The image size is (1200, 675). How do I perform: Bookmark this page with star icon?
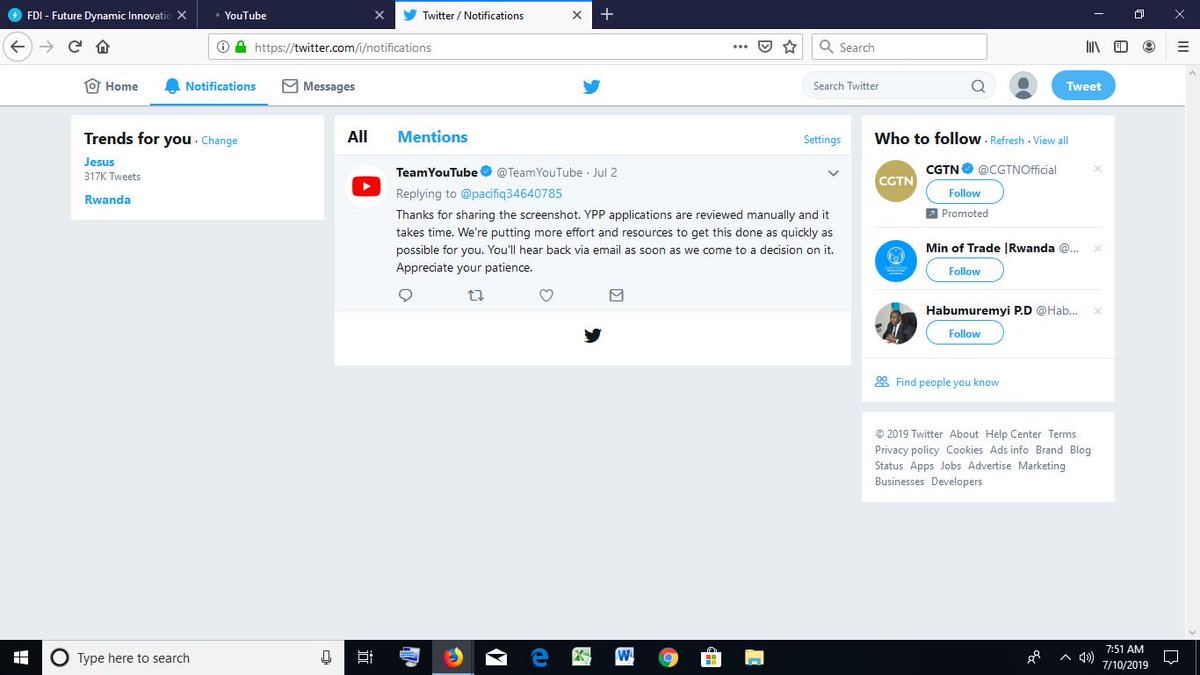(790, 47)
